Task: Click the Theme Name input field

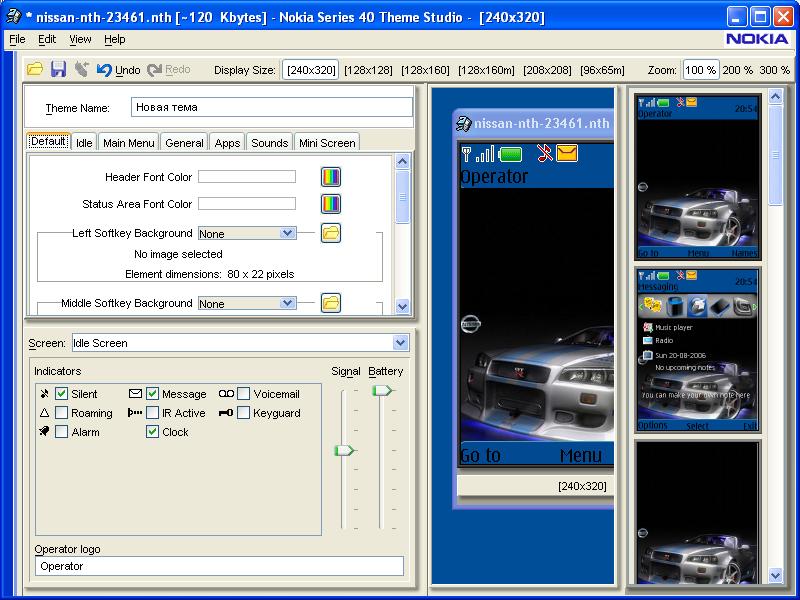Action: point(271,107)
